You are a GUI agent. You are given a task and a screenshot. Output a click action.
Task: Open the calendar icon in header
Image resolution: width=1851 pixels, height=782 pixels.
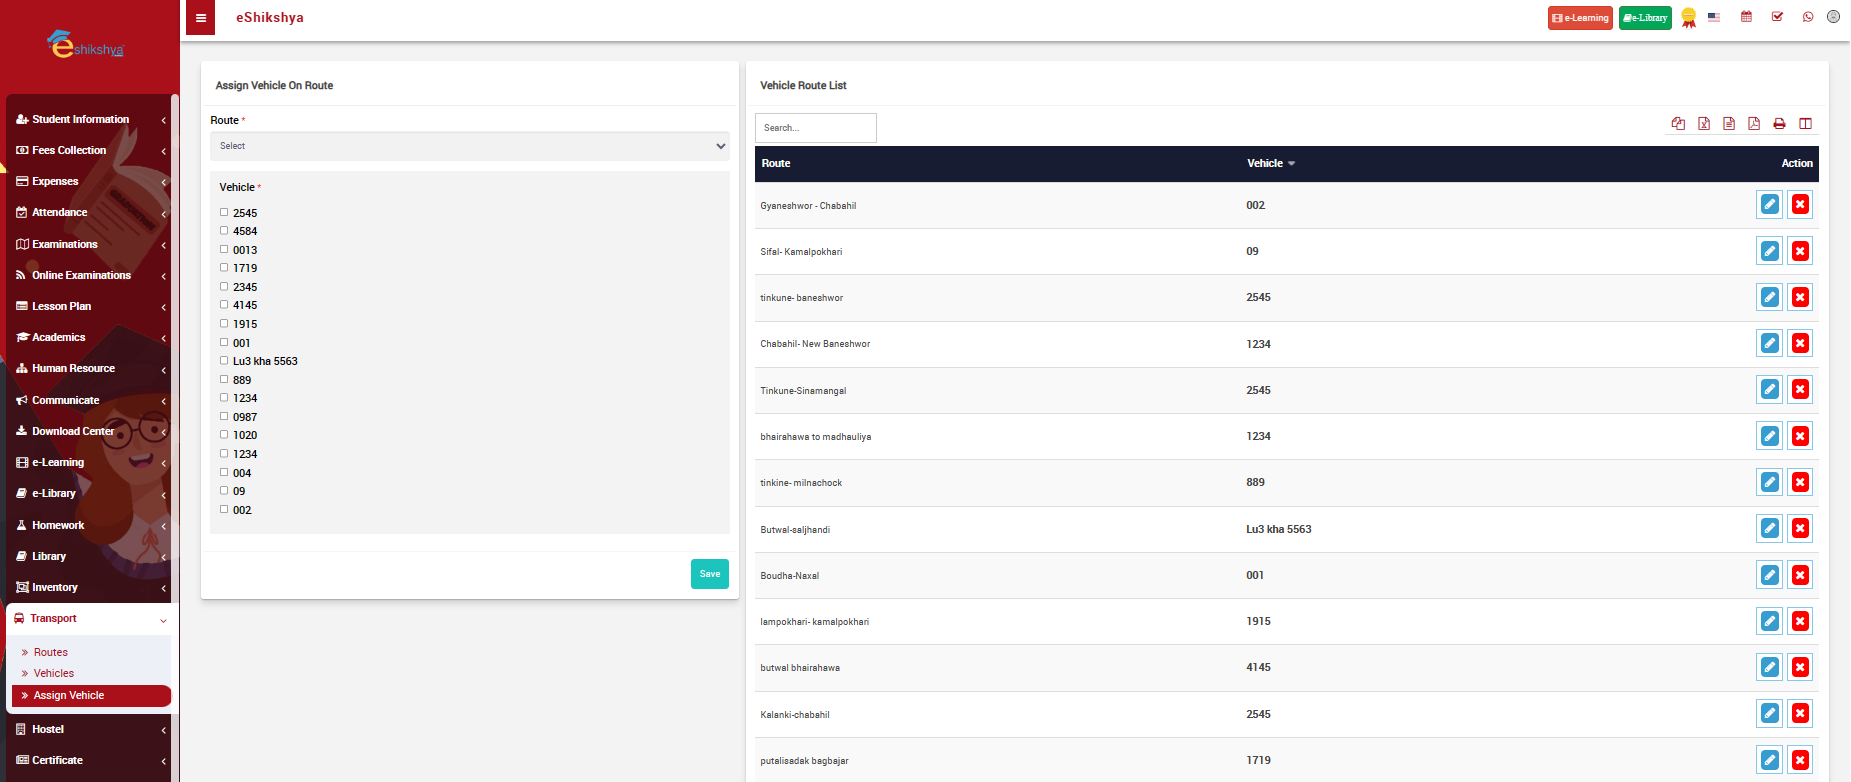click(1746, 17)
